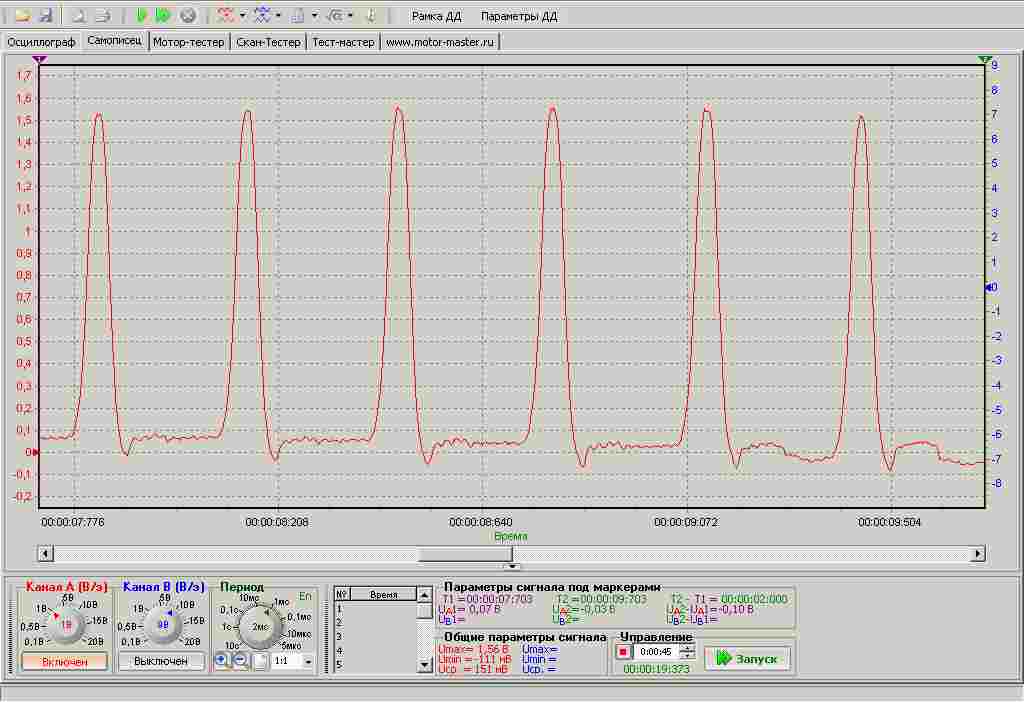Viewport: 1024px width, 702px height.
Task: Click the purple left marker triangle
Action: (x=40, y=60)
